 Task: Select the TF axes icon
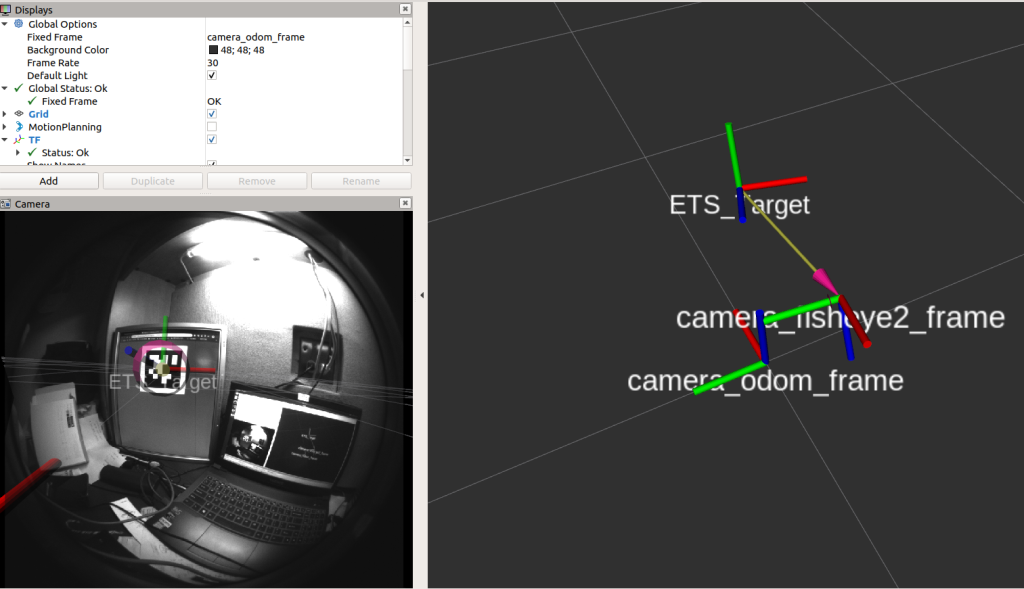(x=19, y=140)
